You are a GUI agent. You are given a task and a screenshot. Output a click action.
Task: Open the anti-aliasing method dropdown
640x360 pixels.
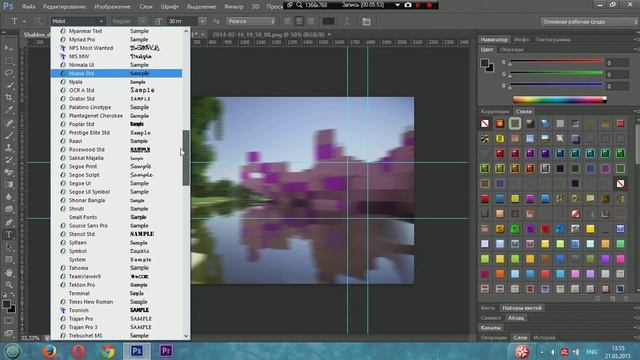[251, 21]
